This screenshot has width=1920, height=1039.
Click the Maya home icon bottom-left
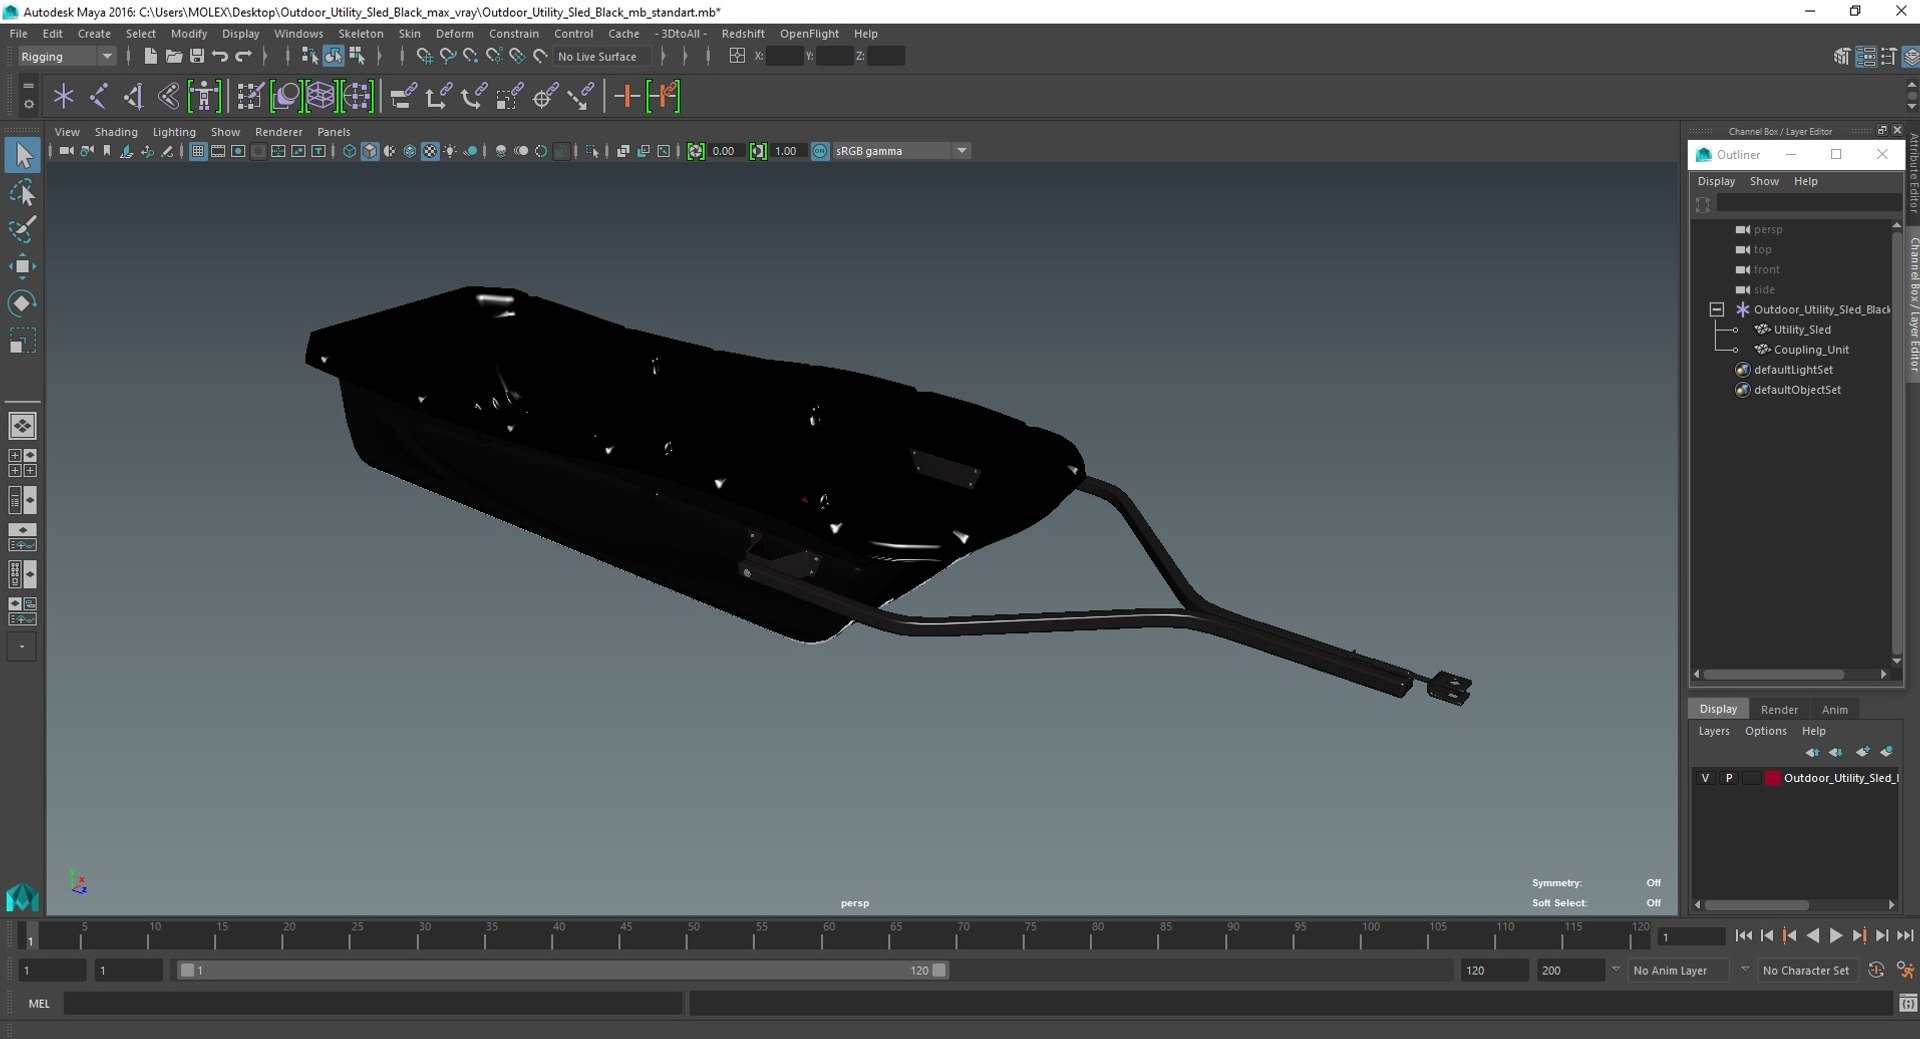(x=22, y=896)
